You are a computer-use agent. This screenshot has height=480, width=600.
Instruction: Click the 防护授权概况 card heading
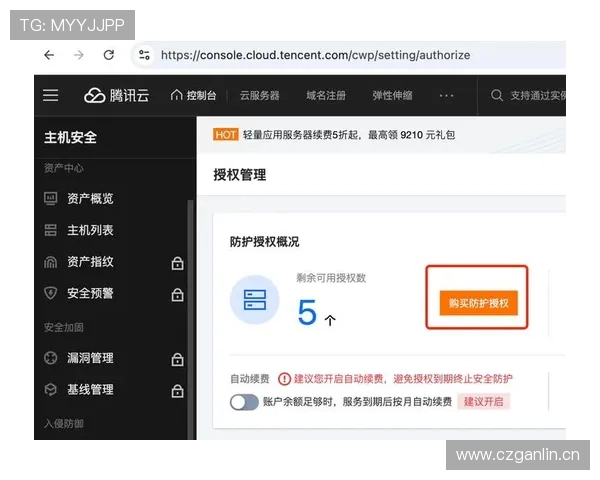[264, 242]
